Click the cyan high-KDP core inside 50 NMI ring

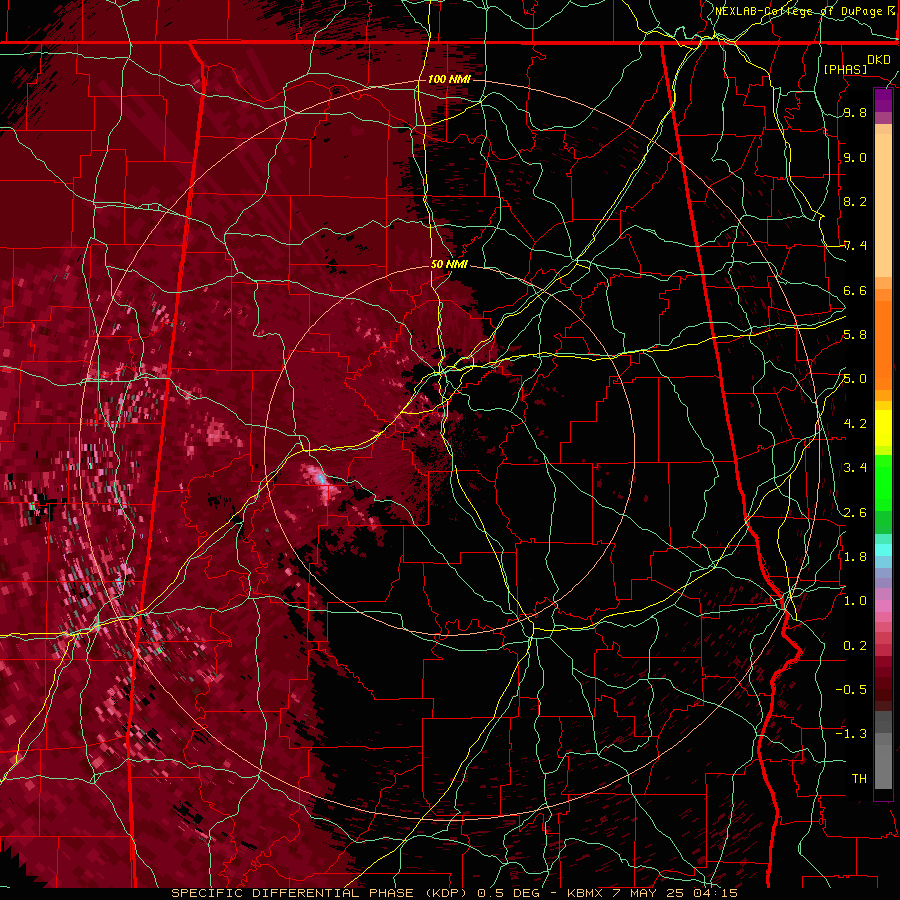(x=320, y=478)
